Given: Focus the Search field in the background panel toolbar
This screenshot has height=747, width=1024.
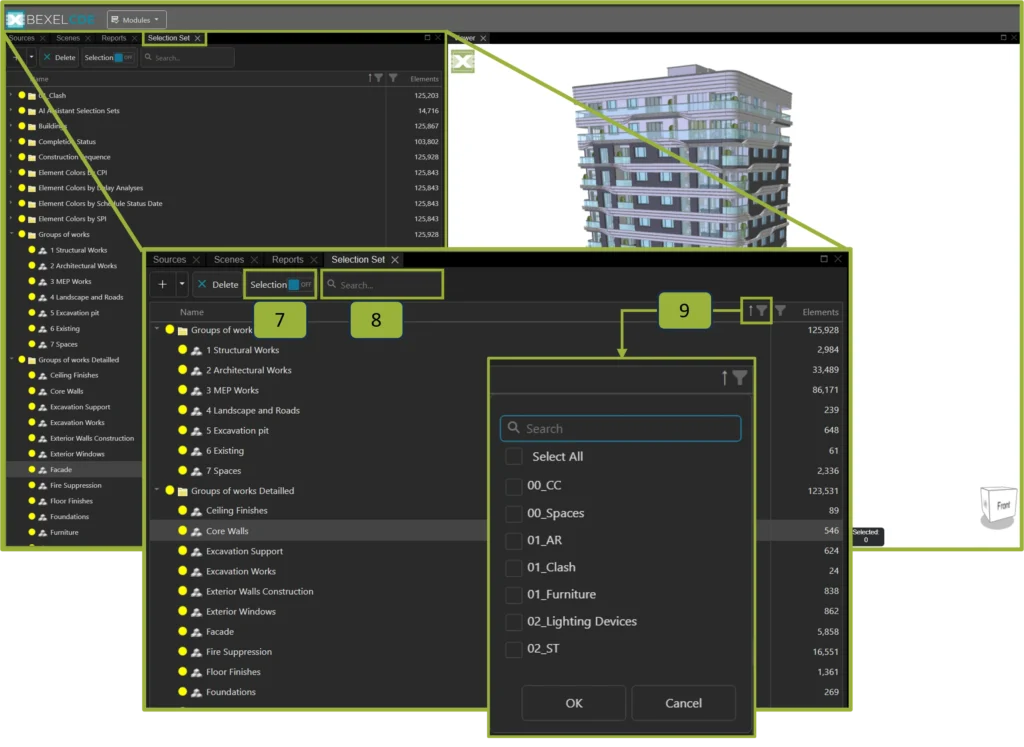Looking at the screenshot, I should click(x=187, y=57).
